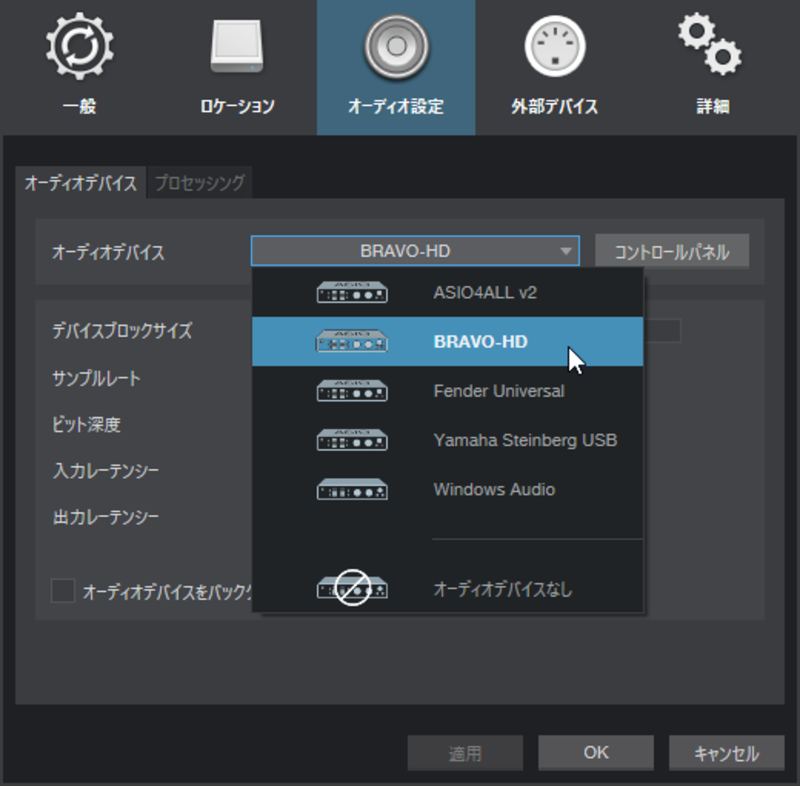Click the キャンセル button
The image size is (800, 786).
727,753
